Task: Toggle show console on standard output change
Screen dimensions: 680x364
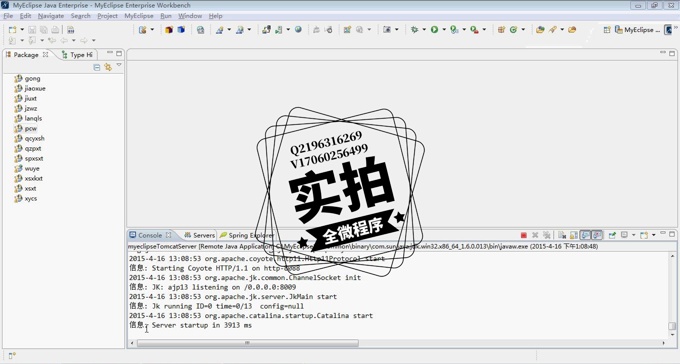Action: point(585,235)
